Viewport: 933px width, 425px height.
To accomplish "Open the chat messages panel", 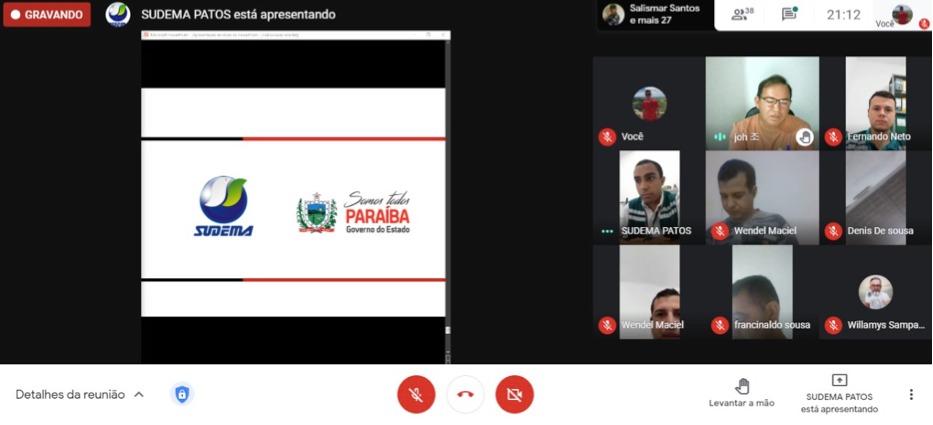I will [x=789, y=15].
